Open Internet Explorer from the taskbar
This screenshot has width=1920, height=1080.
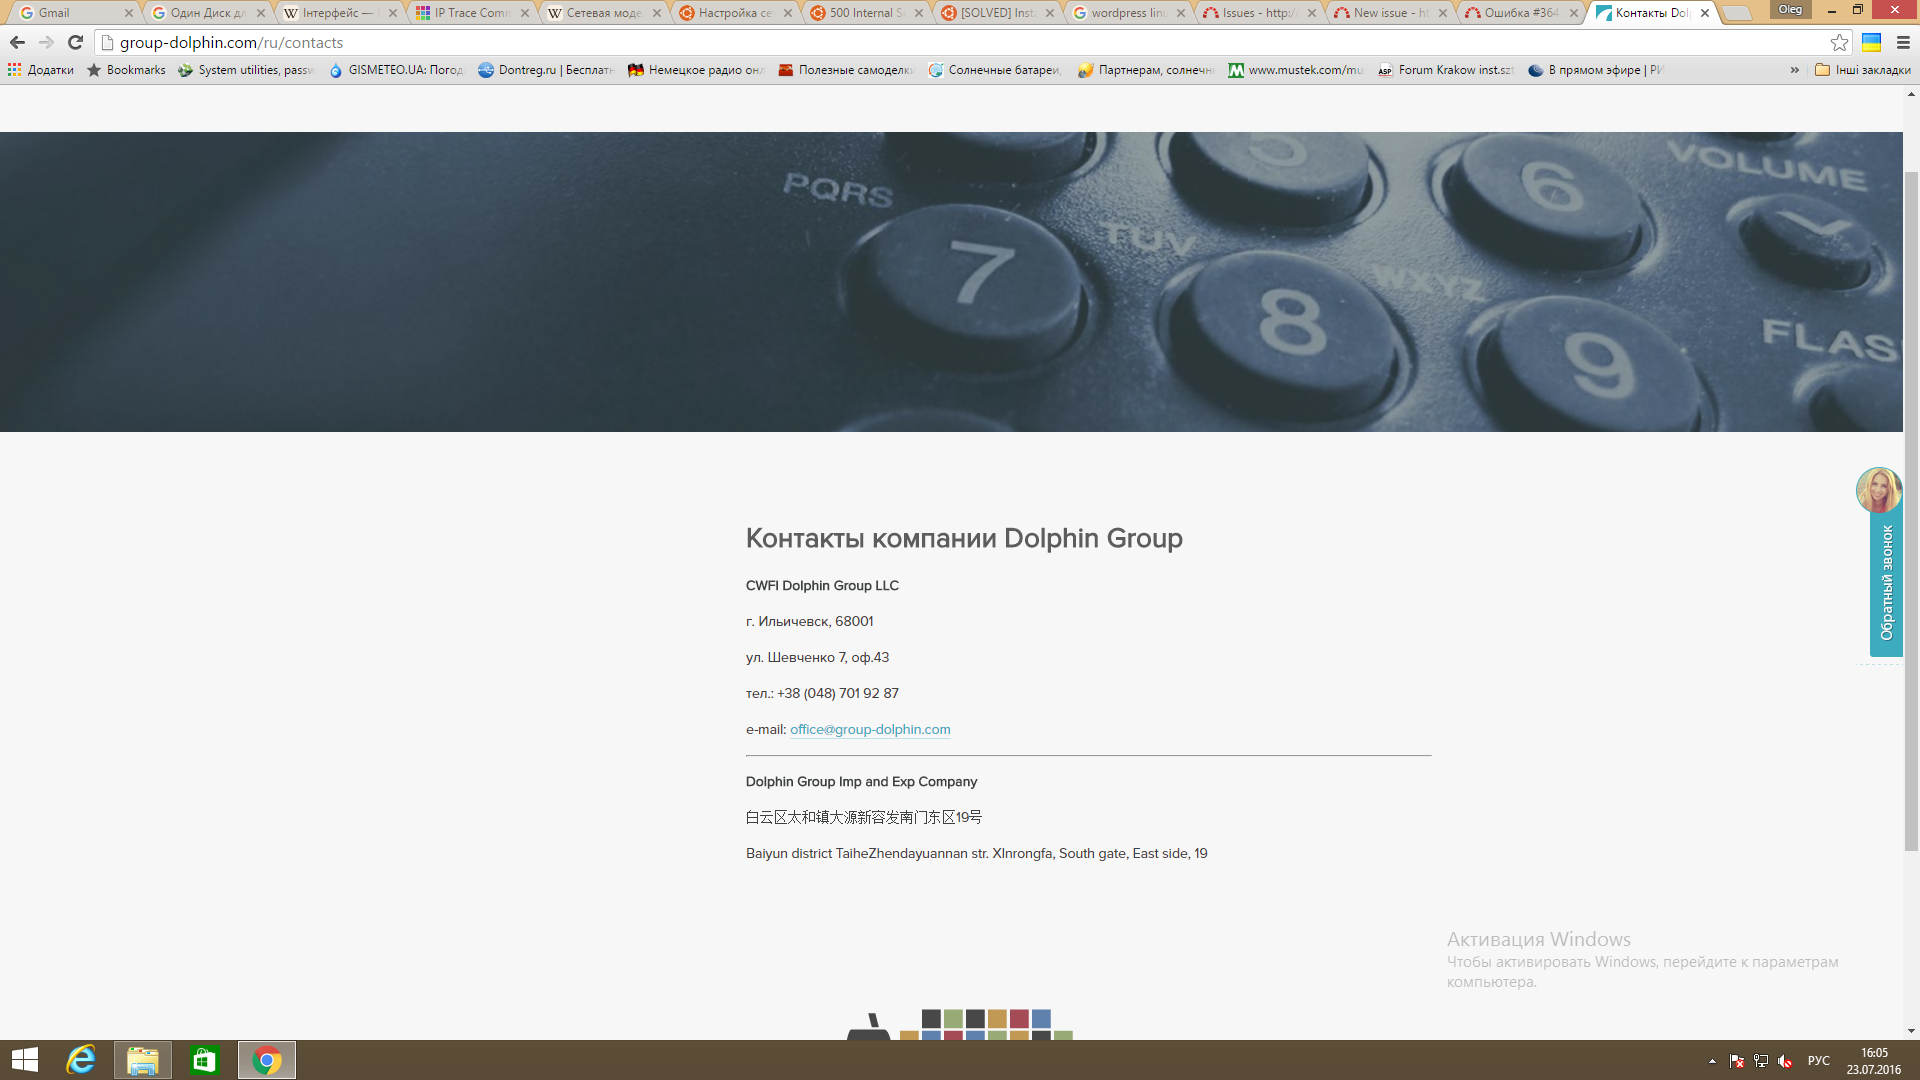point(81,1060)
